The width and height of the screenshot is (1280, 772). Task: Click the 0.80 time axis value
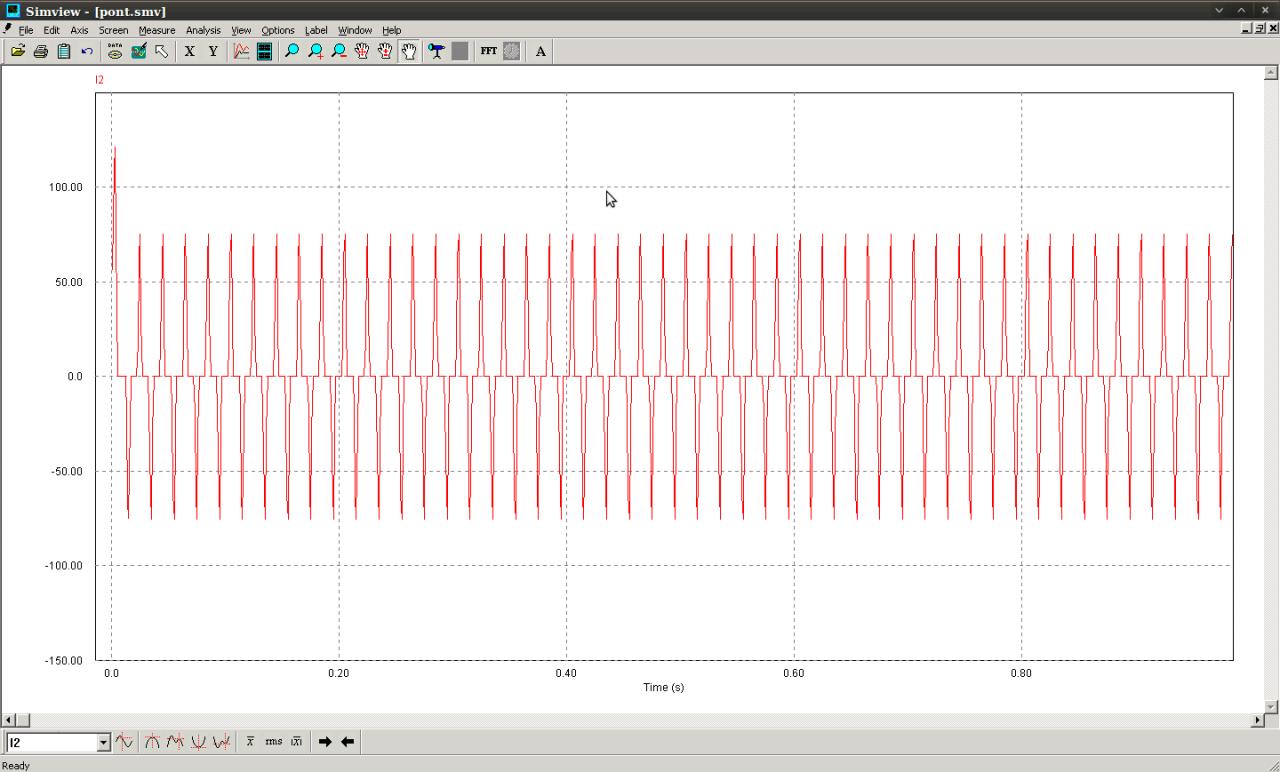click(x=1021, y=673)
